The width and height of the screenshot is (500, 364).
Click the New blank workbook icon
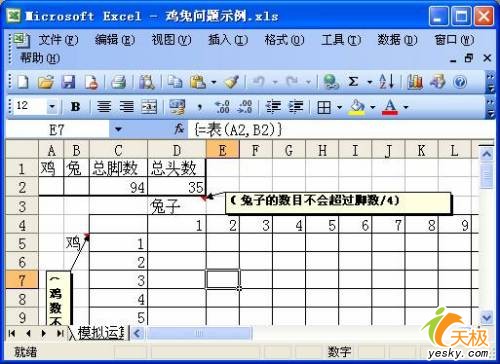click(23, 81)
